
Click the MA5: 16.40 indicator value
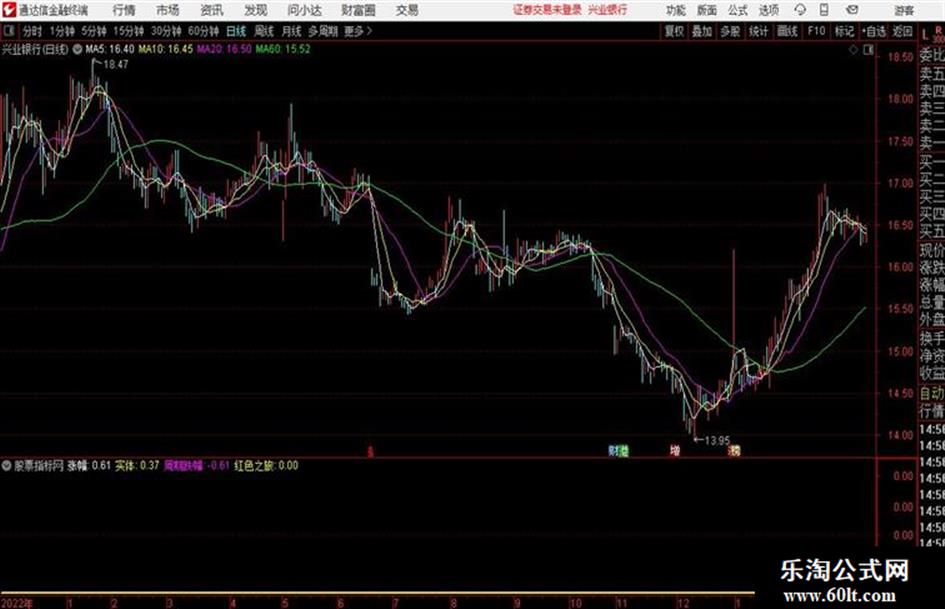coord(110,49)
